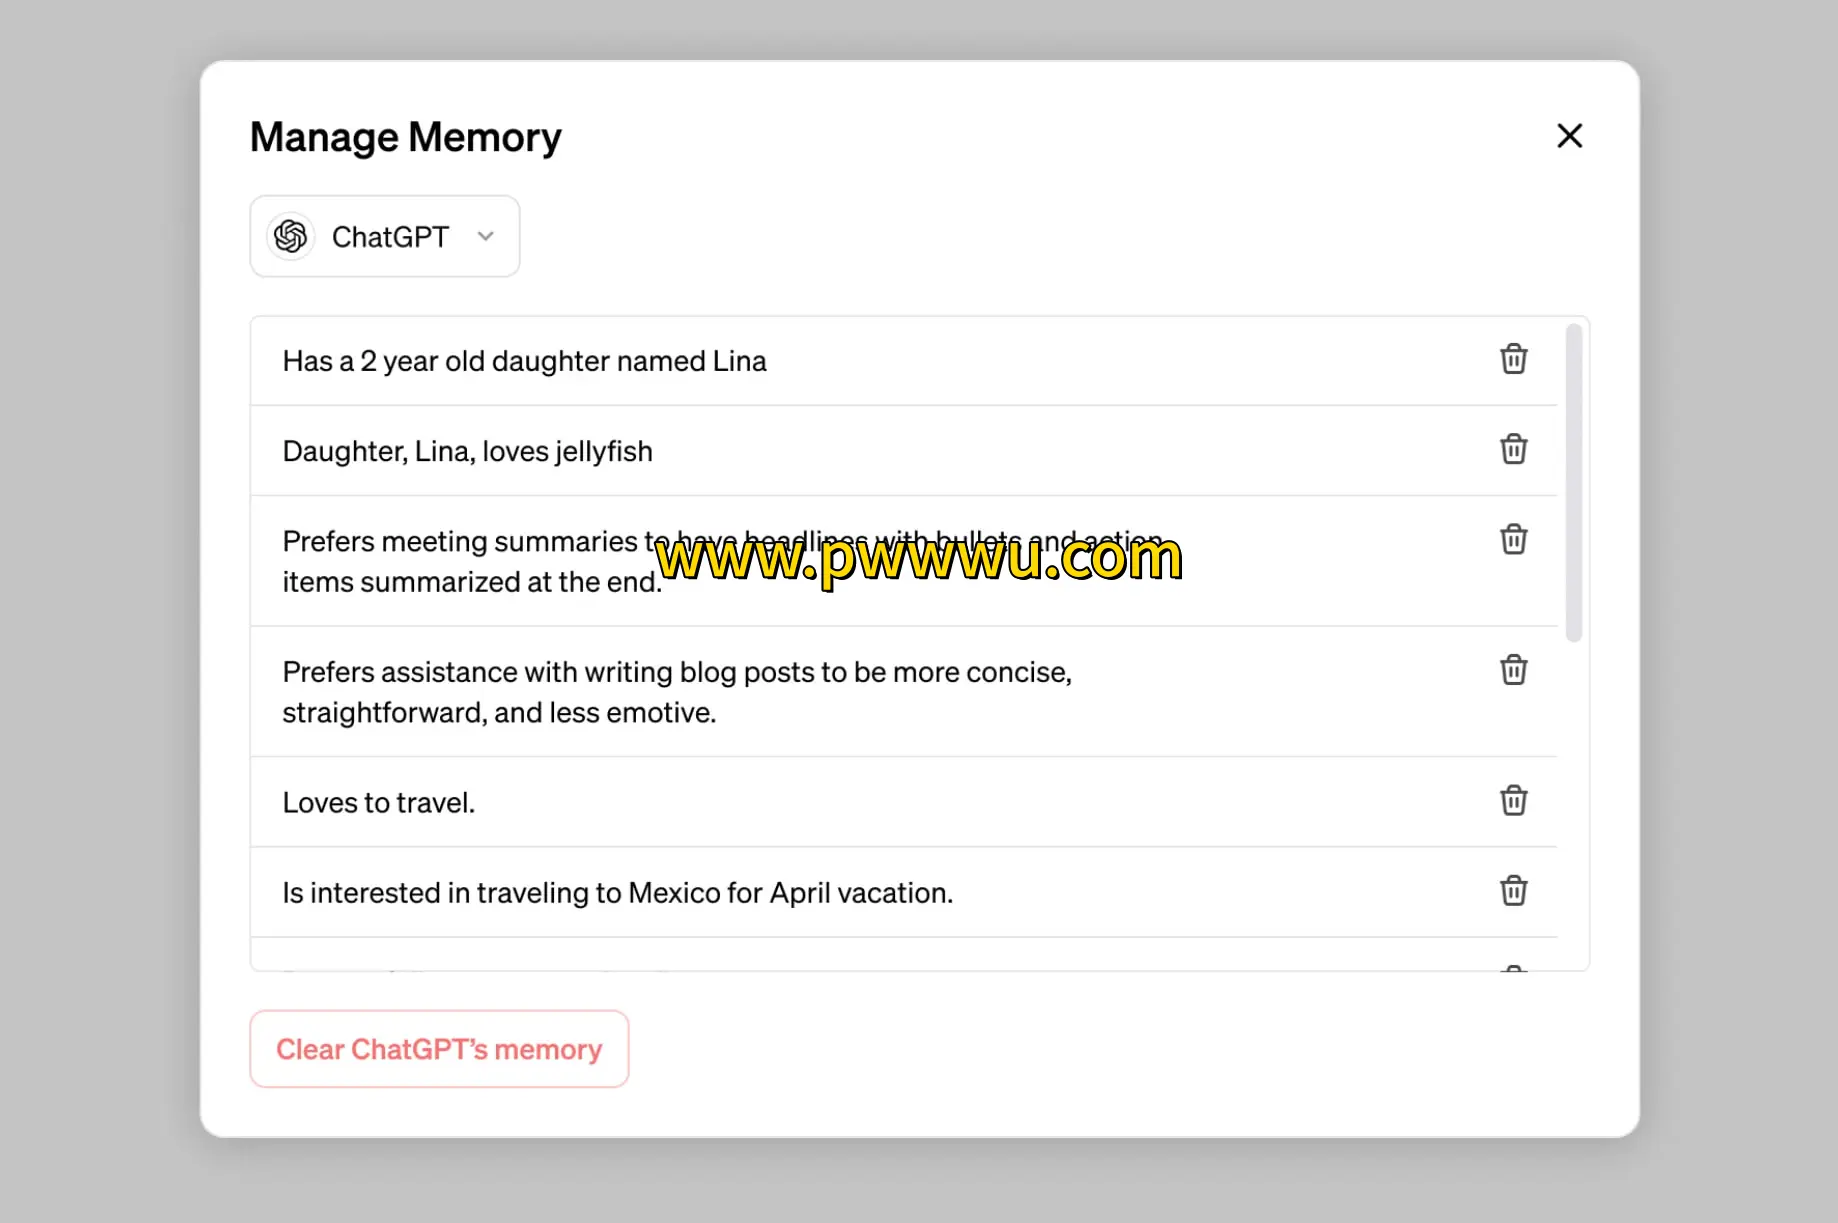The image size is (1838, 1223).
Task: Remove the meeting summaries preference memory
Action: tap(1513, 539)
